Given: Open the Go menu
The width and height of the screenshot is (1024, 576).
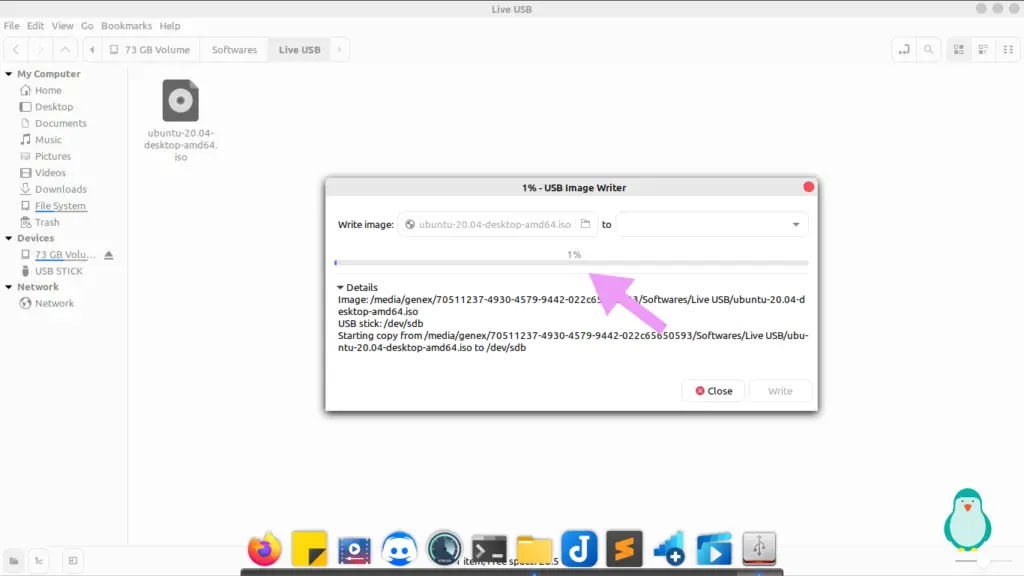Looking at the screenshot, I should pos(88,26).
